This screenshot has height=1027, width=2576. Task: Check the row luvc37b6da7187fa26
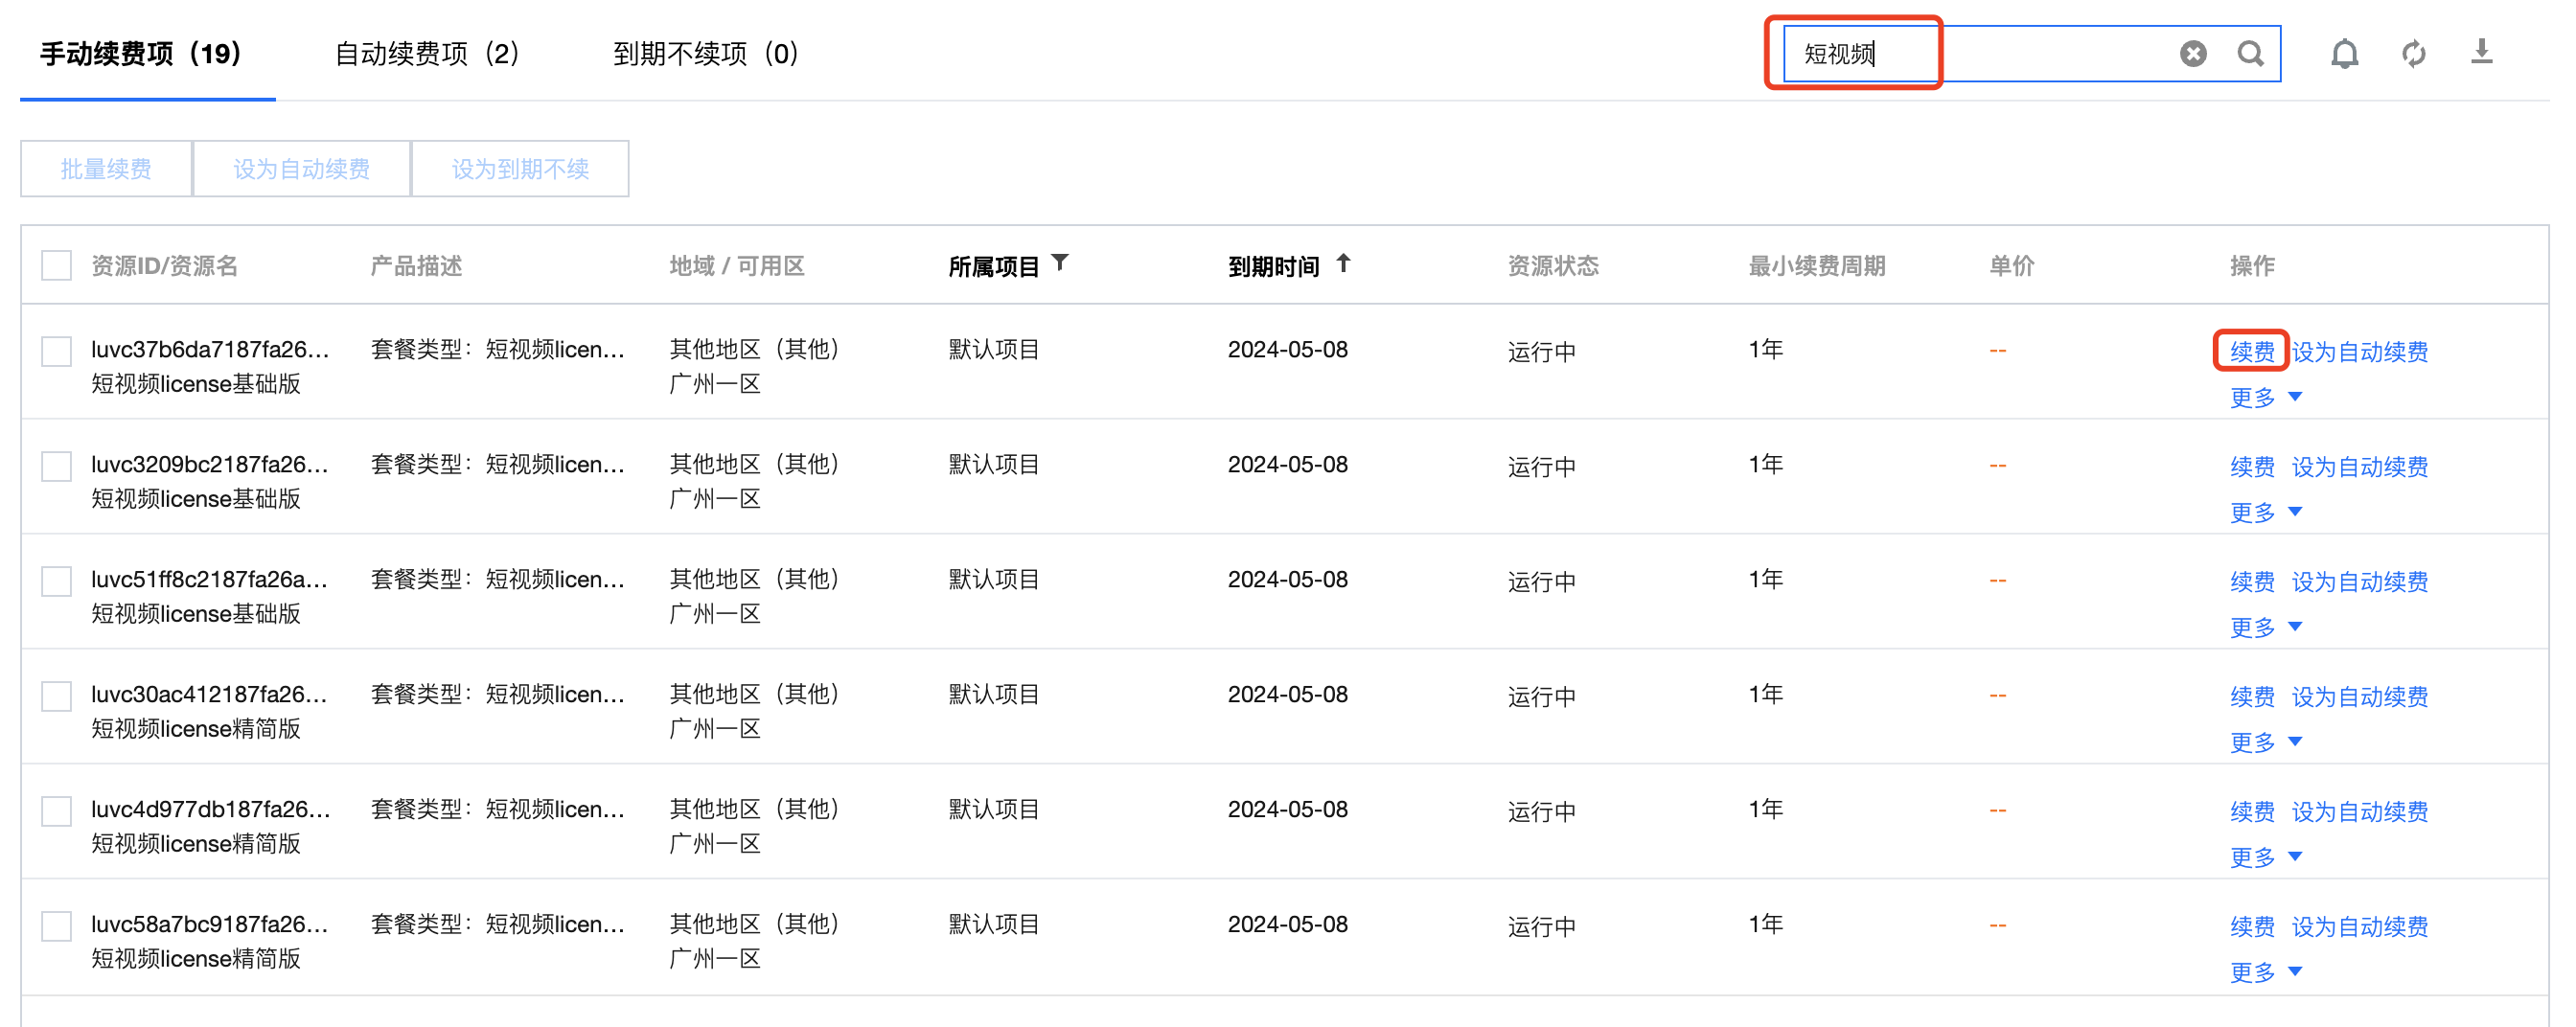56,352
